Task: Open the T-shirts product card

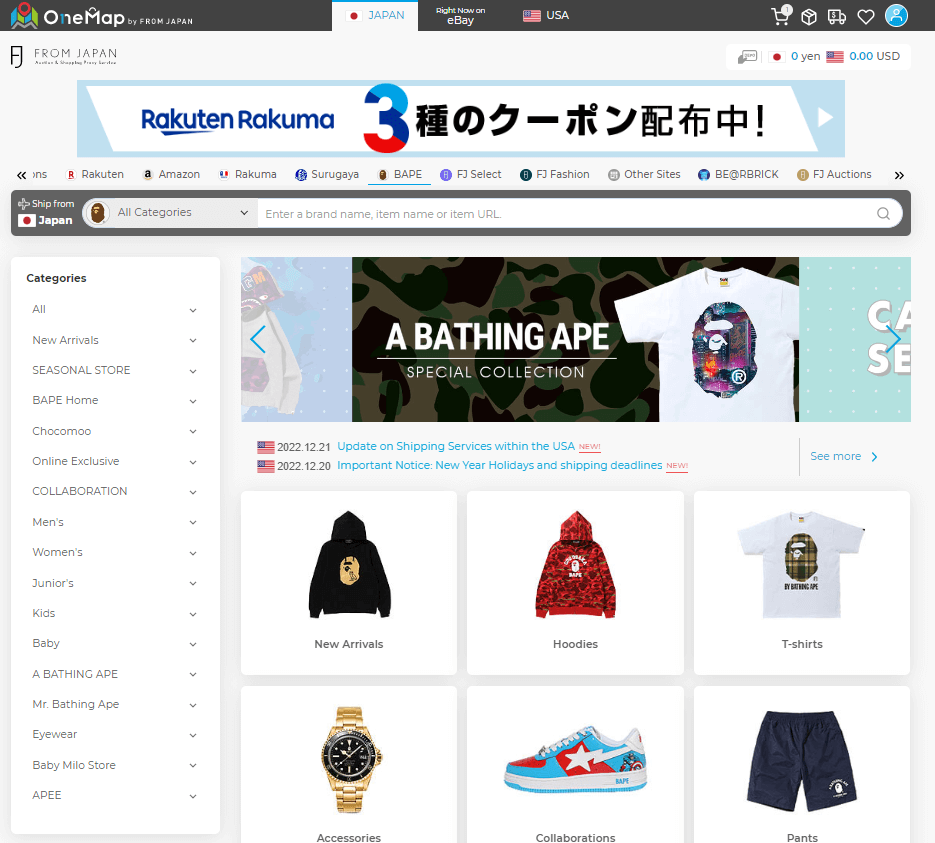Action: 802,582
